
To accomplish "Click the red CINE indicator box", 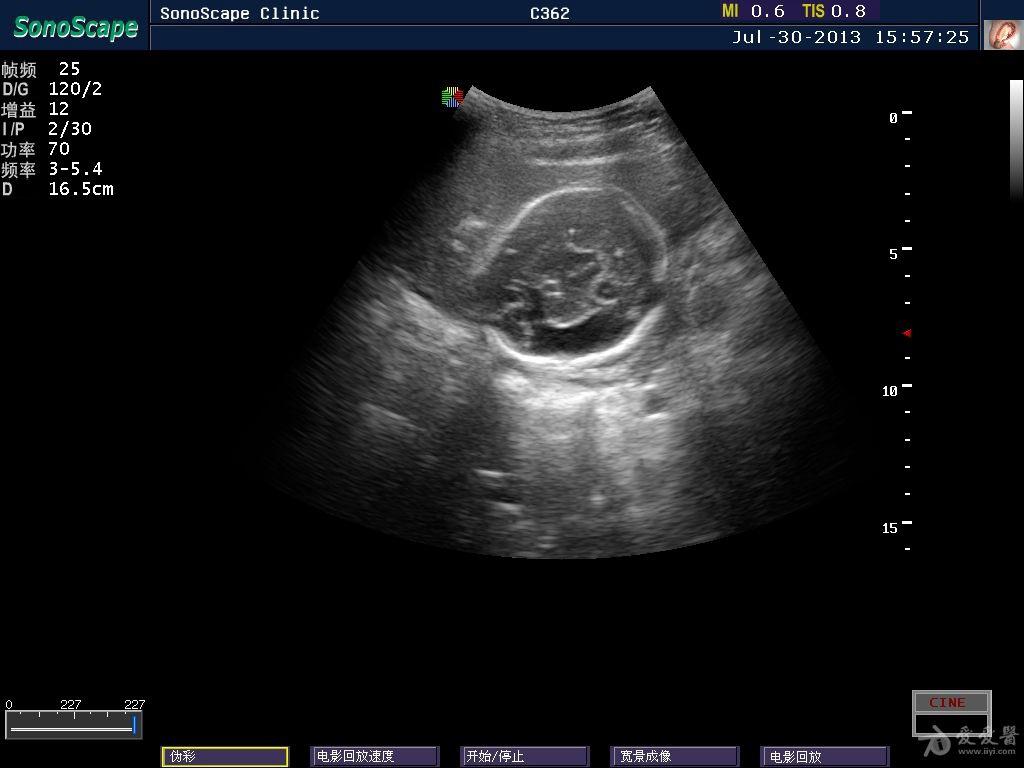I will point(951,702).
